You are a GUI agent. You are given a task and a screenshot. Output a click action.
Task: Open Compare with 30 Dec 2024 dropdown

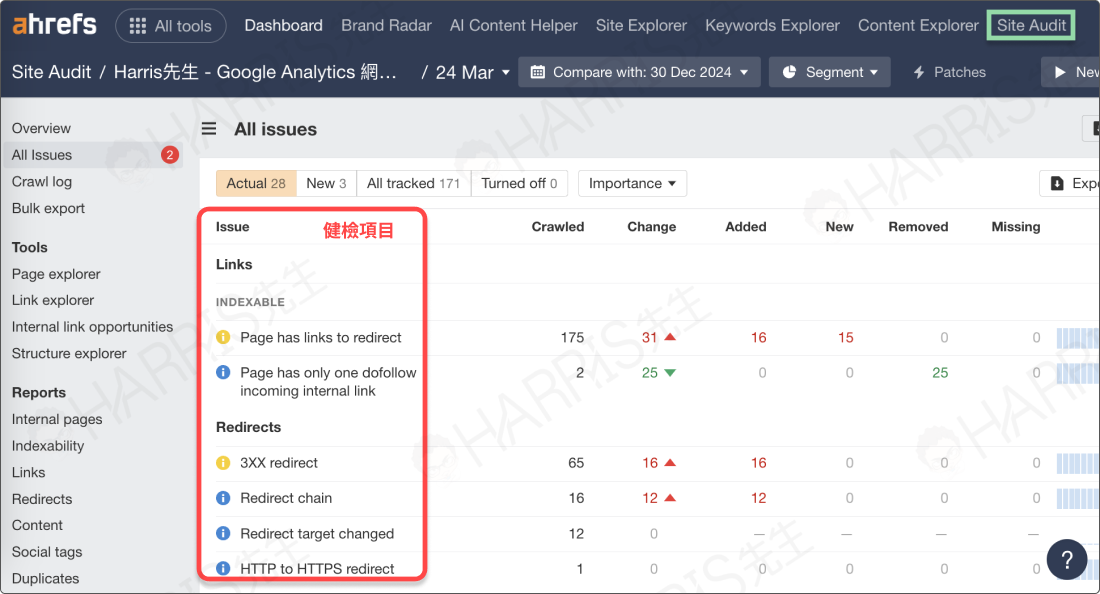[639, 72]
